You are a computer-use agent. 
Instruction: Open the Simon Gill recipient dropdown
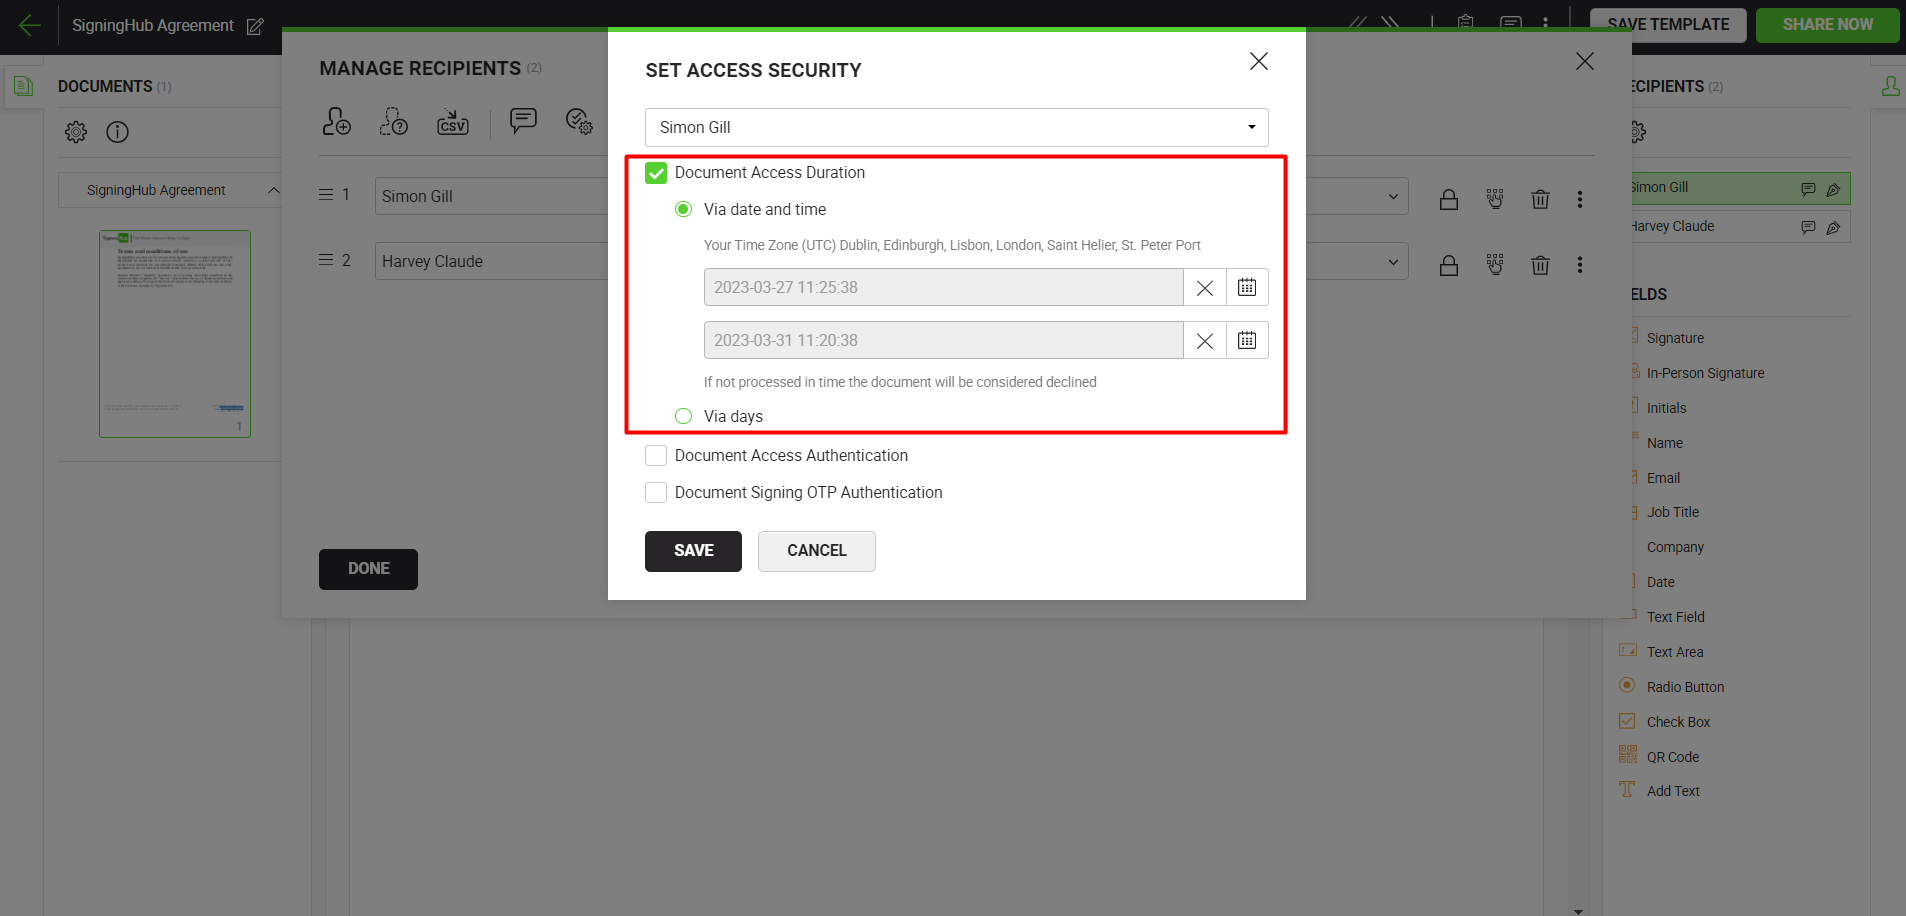956,128
